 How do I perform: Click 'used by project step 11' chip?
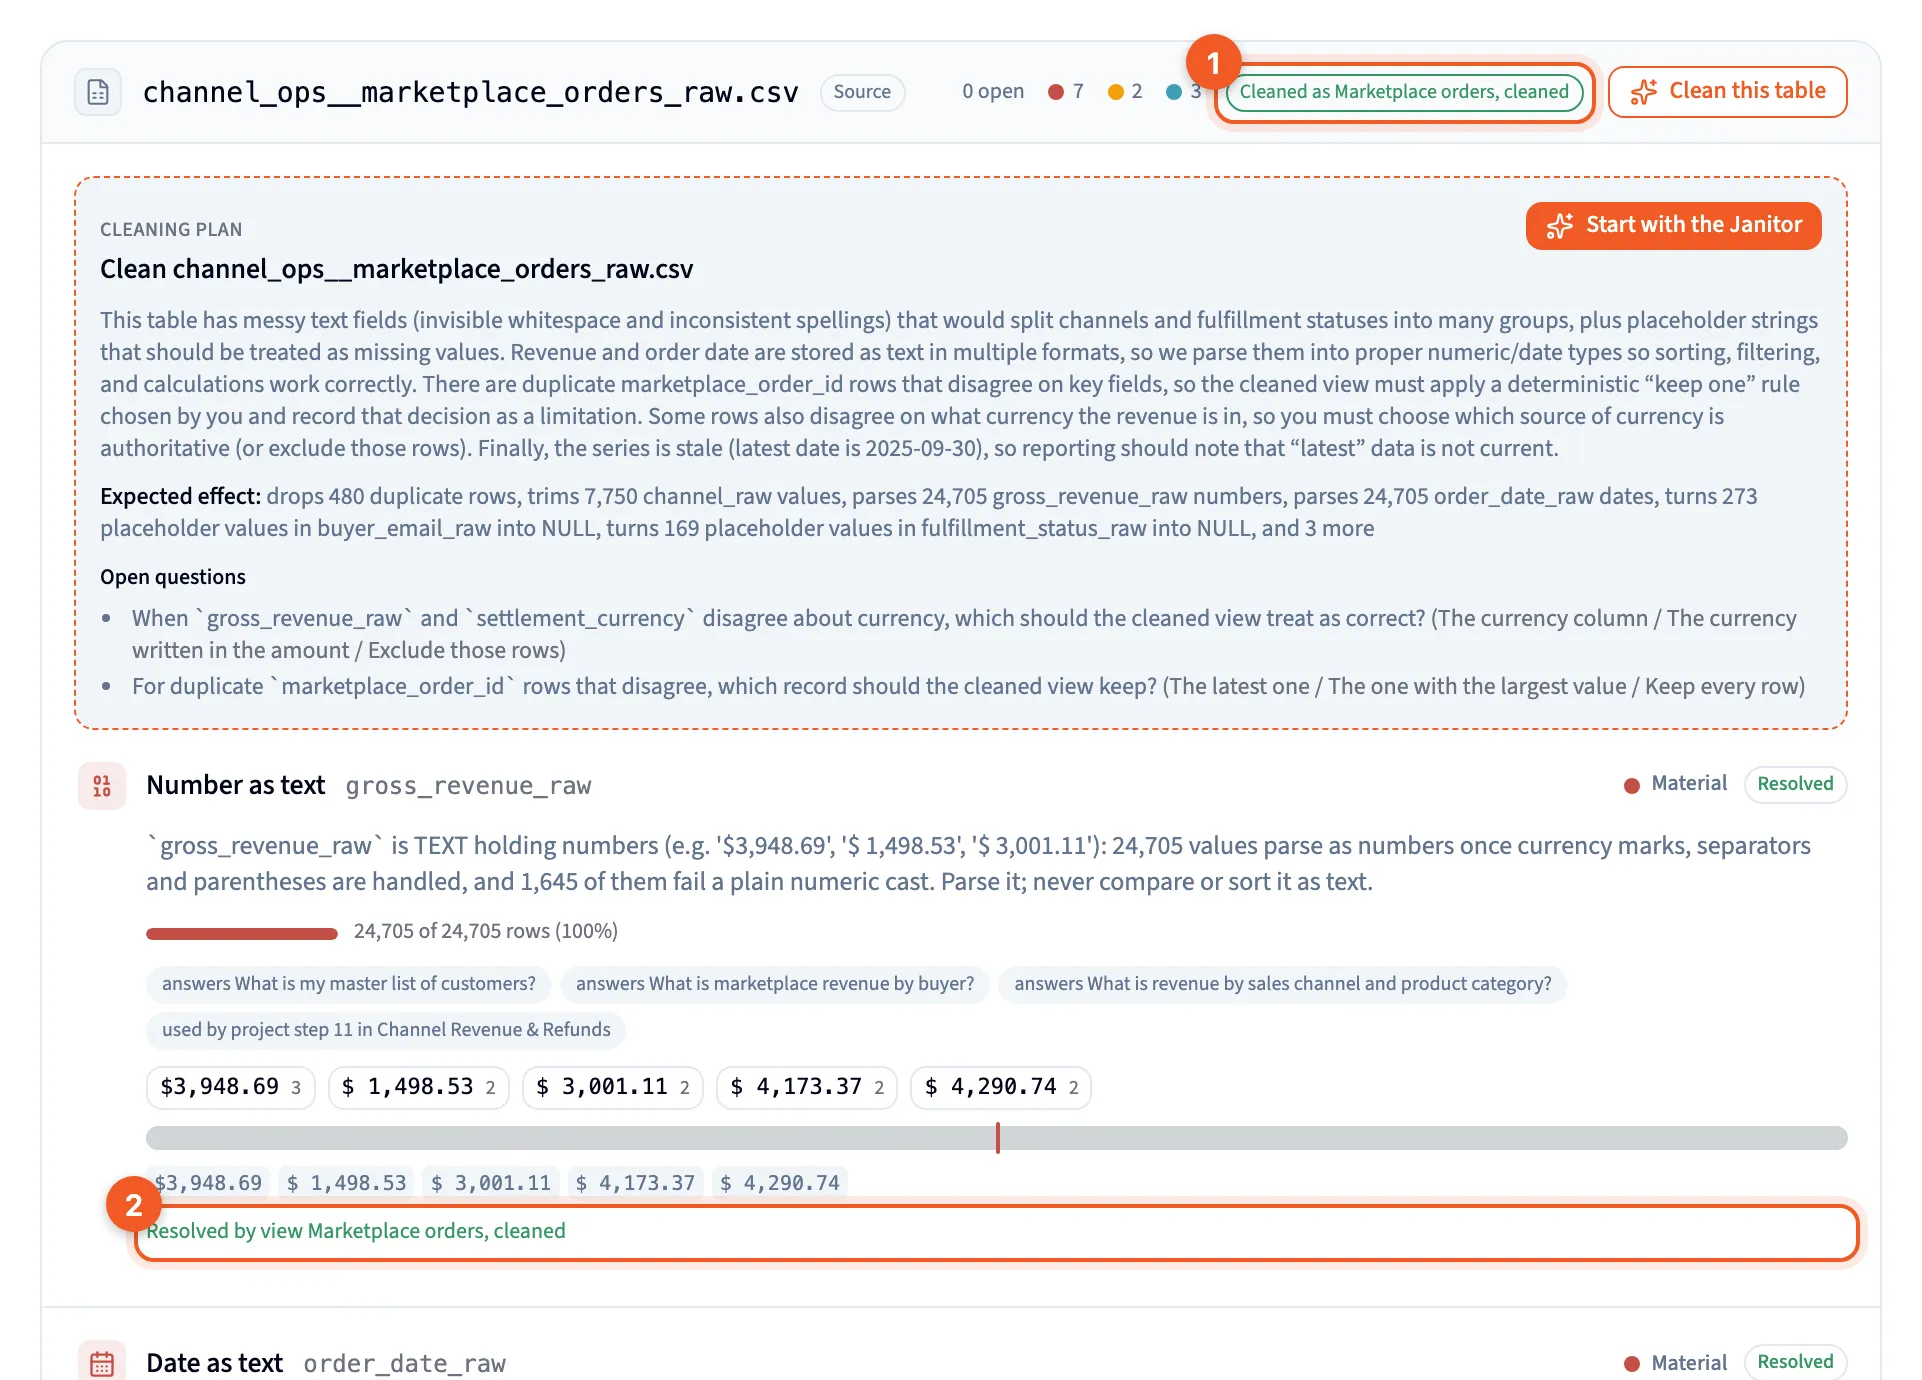coord(386,1030)
